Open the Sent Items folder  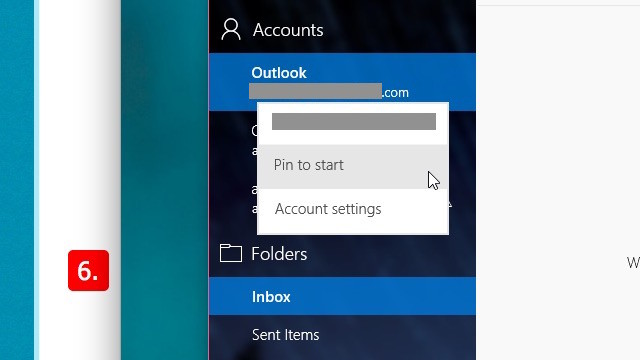(x=342, y=335)
